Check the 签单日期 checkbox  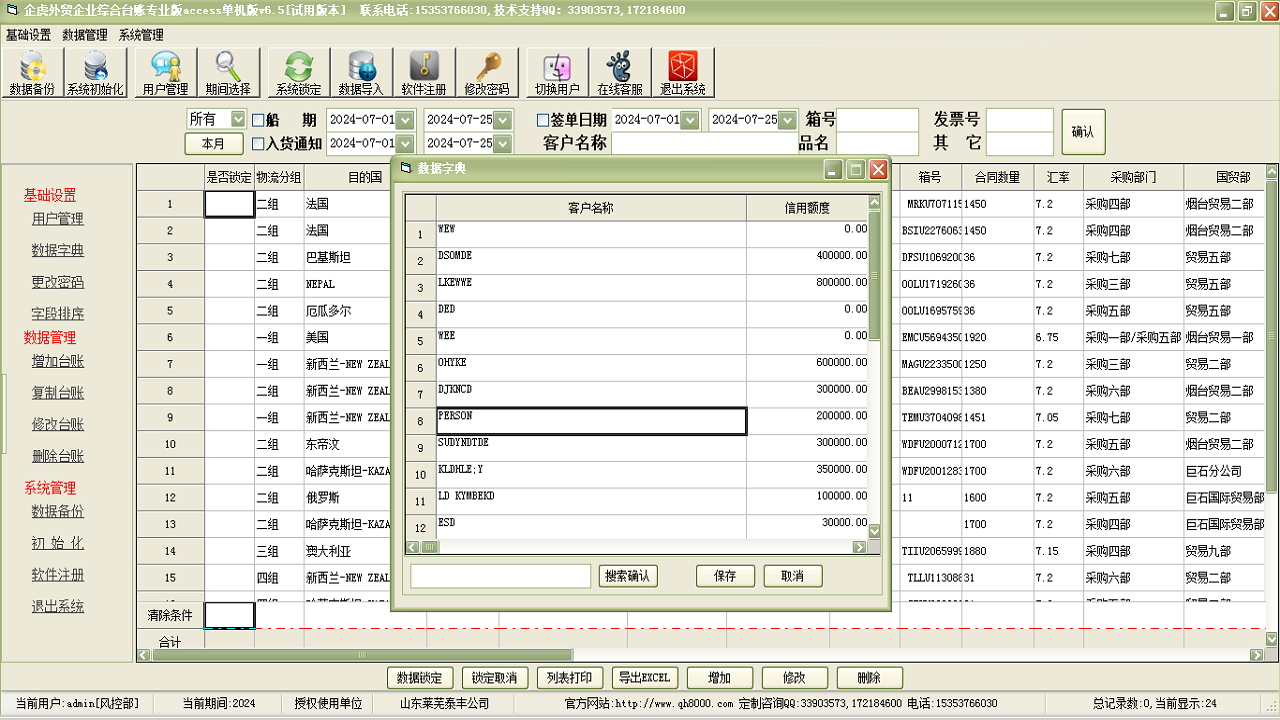pyautogui.click(x=543, y=120)
